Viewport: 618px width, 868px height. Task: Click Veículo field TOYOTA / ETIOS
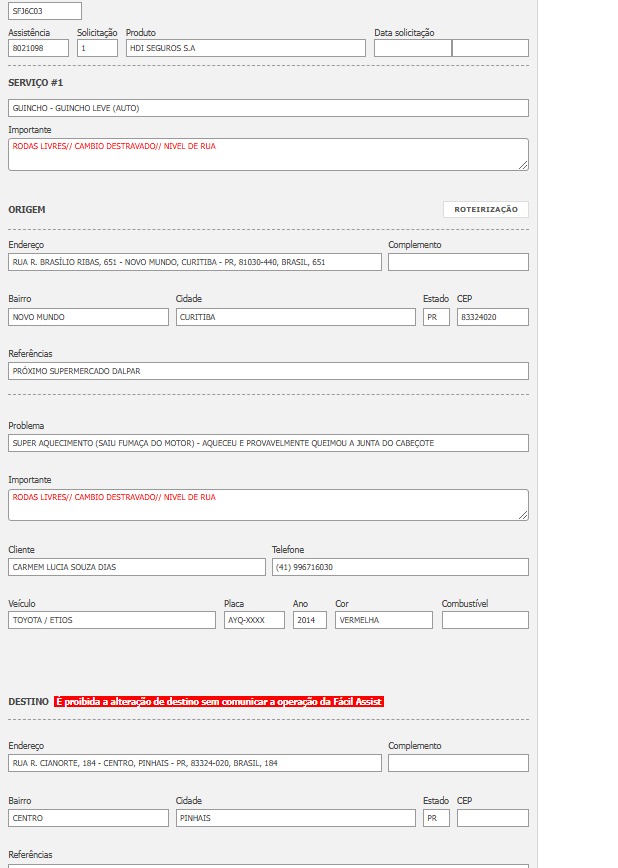click(x=112, y=620)
